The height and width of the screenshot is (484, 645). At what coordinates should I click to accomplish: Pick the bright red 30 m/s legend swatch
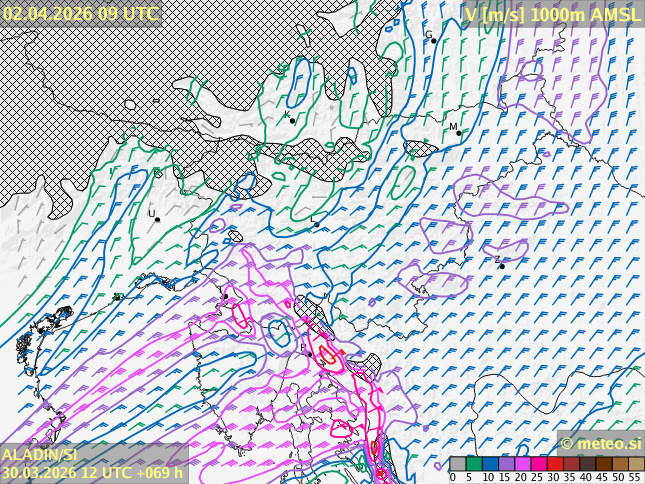click(x=554, y=464)
